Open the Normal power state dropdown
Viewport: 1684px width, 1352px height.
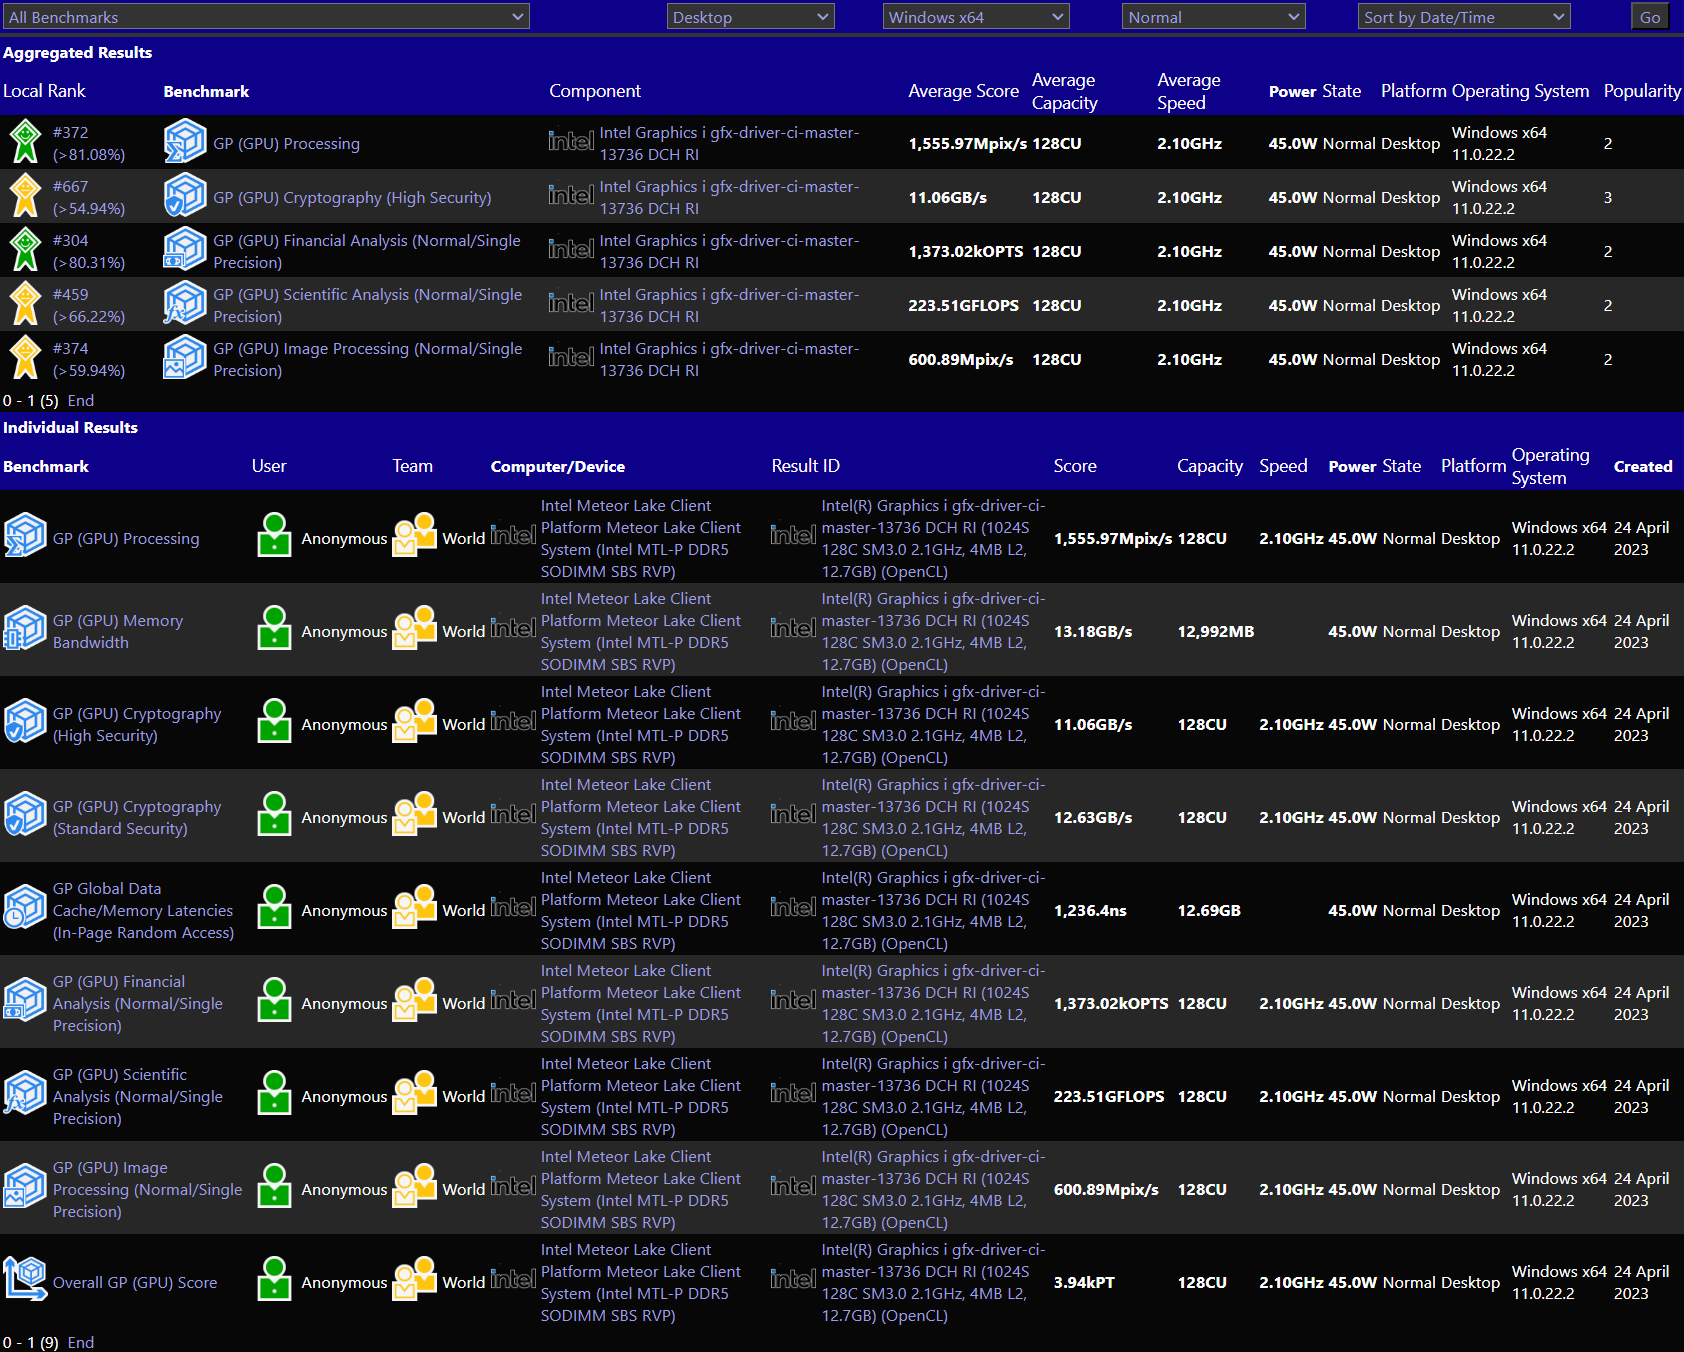(1213, 17)
